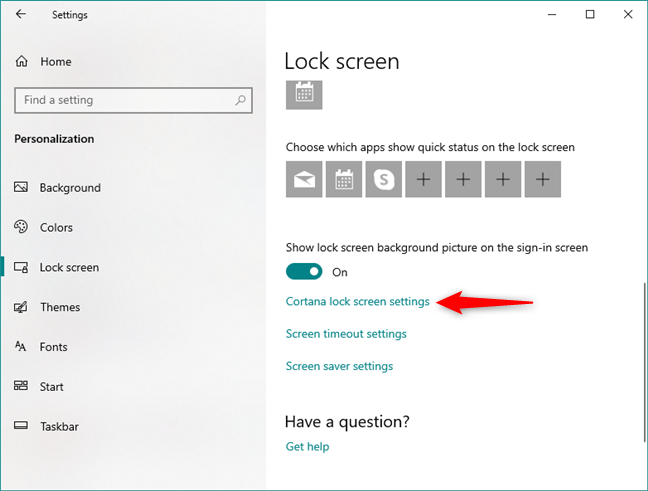Open the Fonts section
648x491 pixels.
(54, 347)
